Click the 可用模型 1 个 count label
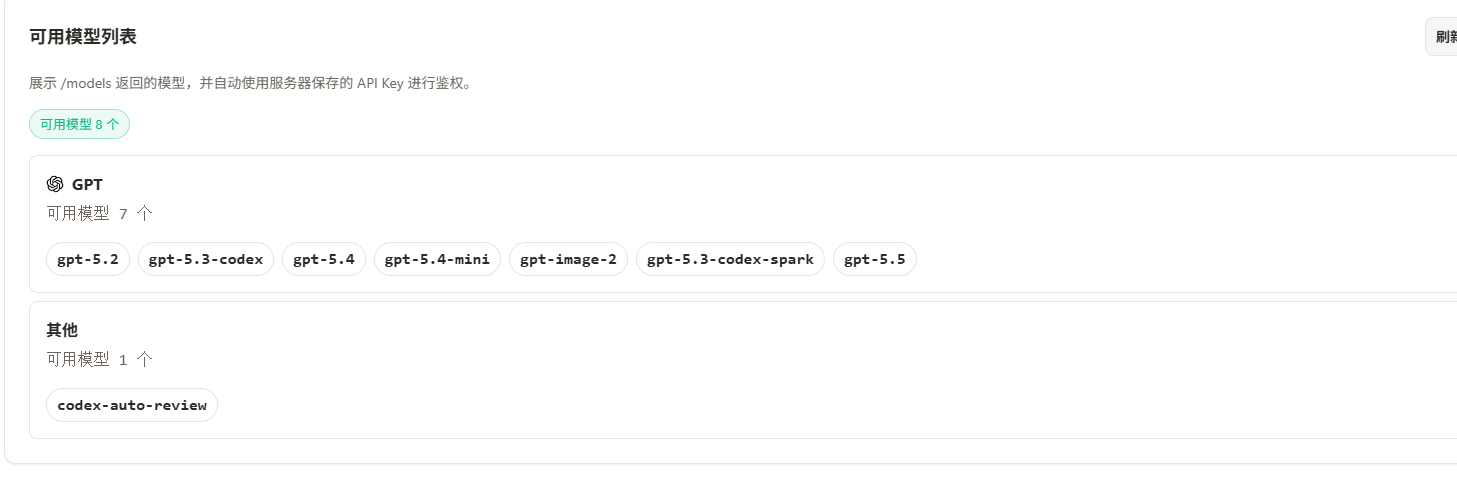 coord(100,359)
